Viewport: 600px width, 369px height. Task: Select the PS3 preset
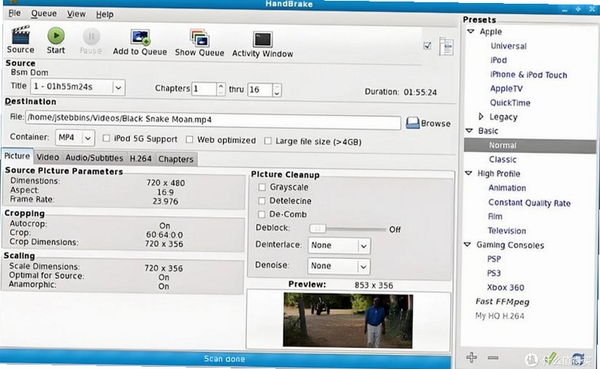click(494, 273)
